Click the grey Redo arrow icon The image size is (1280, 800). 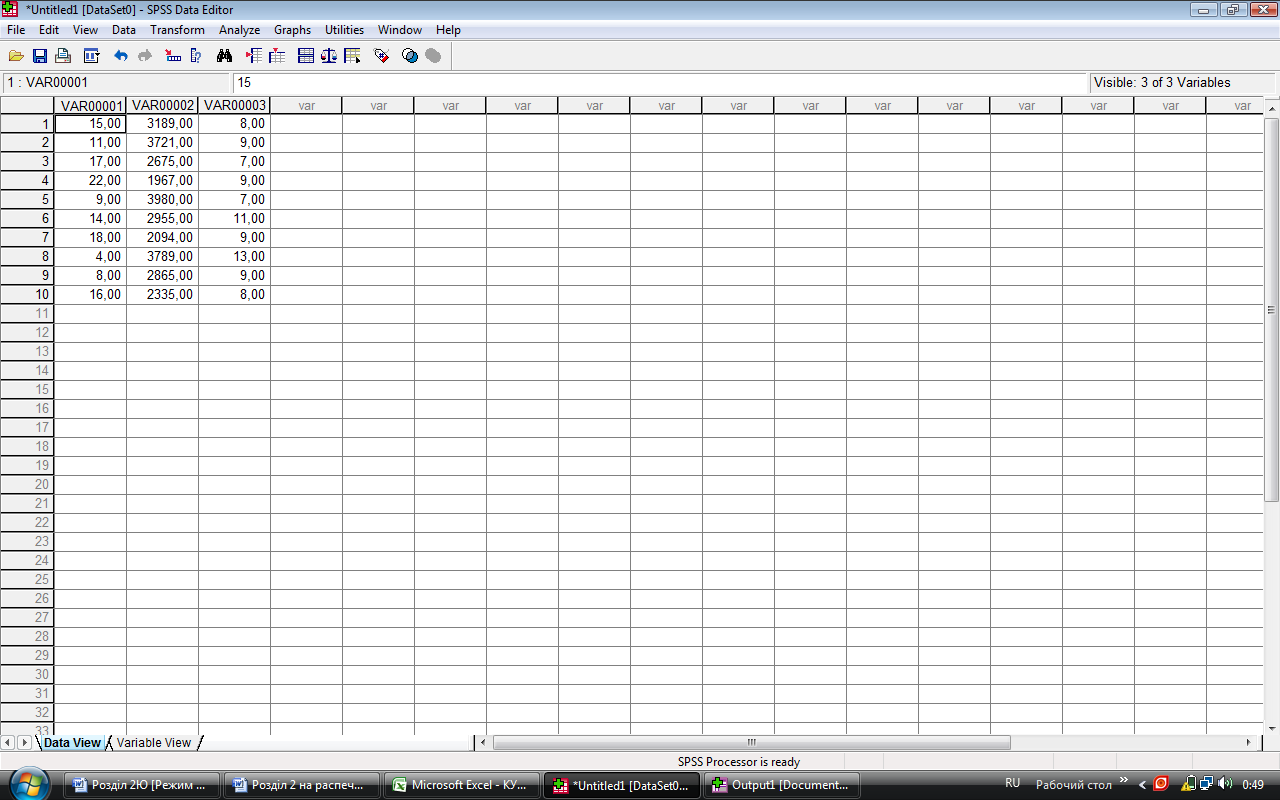pyautogui.click(x=144, y=56)
